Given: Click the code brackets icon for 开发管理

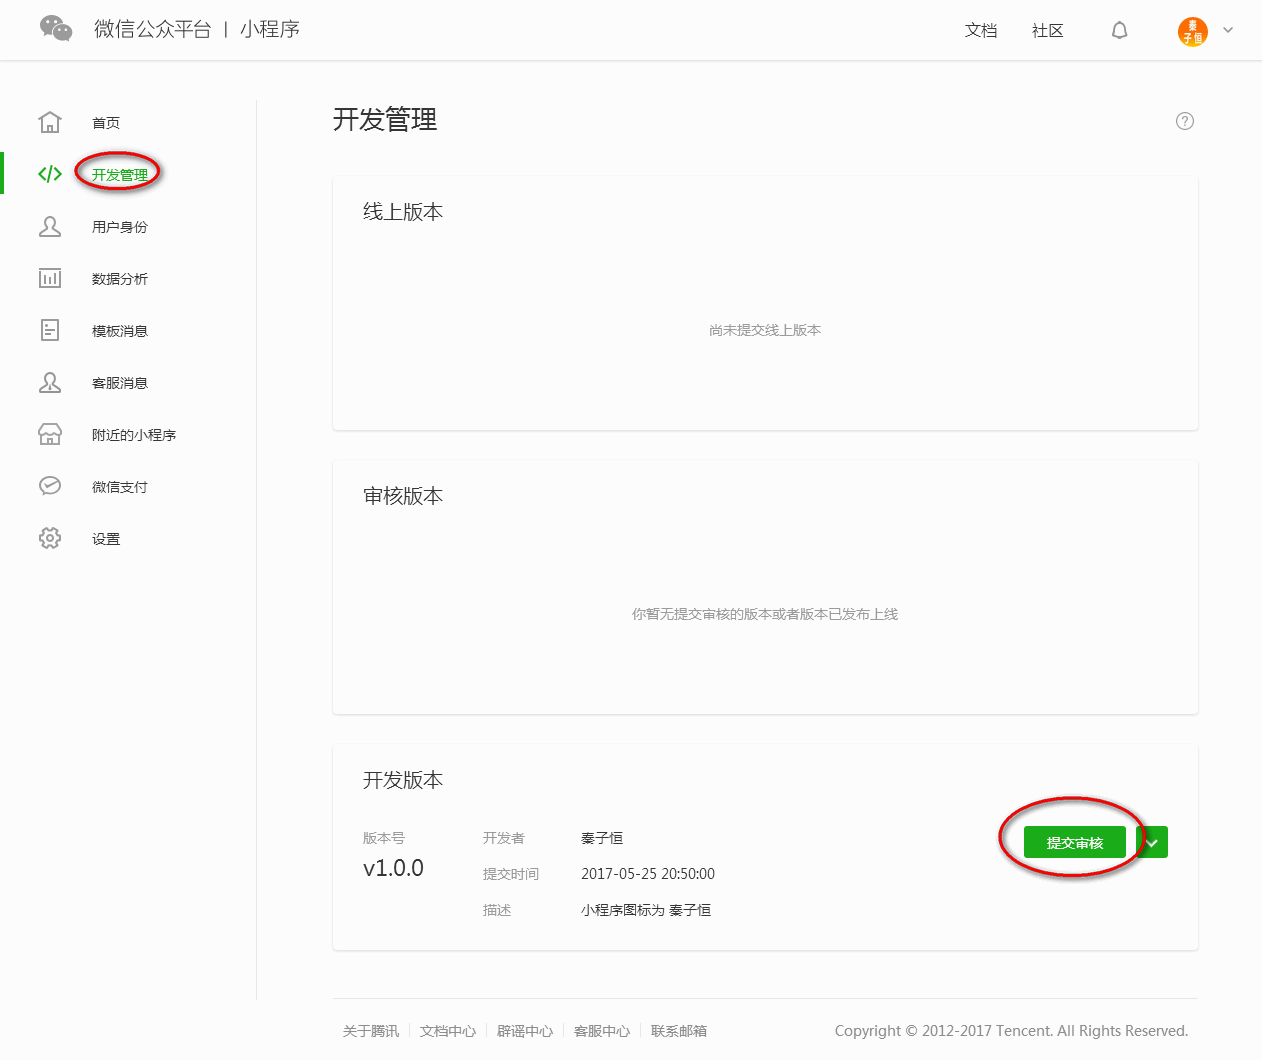Looking at the screenshot, I should 50,174.
